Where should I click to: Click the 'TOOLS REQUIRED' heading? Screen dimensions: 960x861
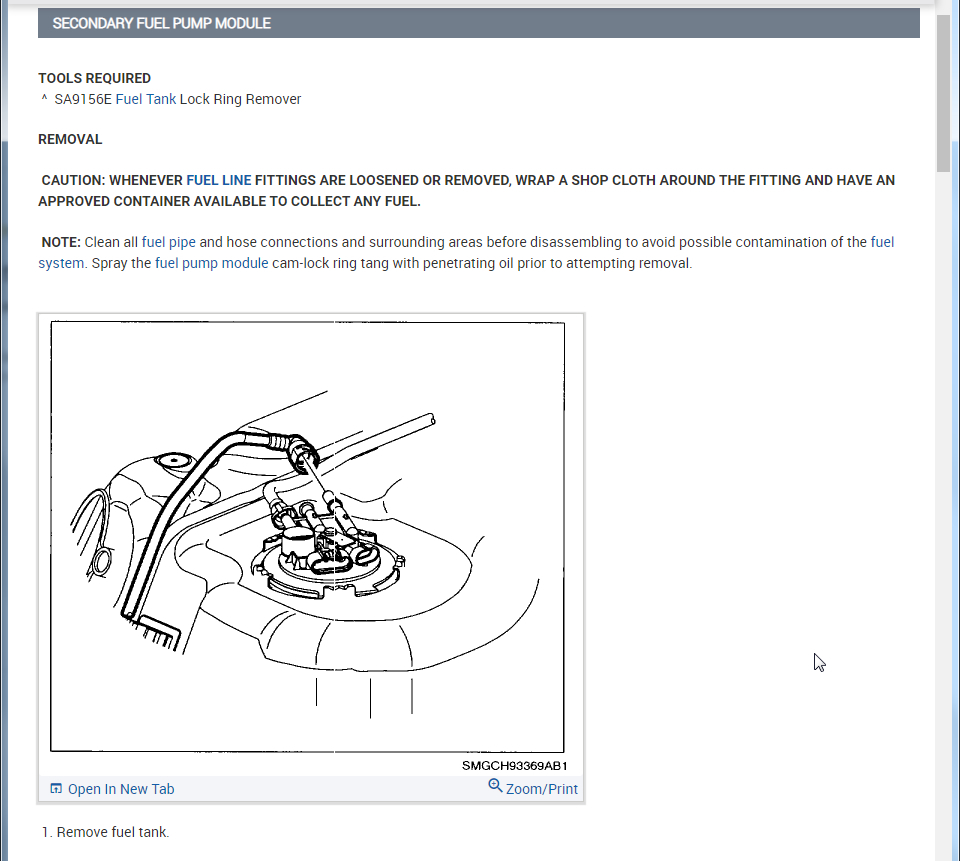[x=94, y=78]
